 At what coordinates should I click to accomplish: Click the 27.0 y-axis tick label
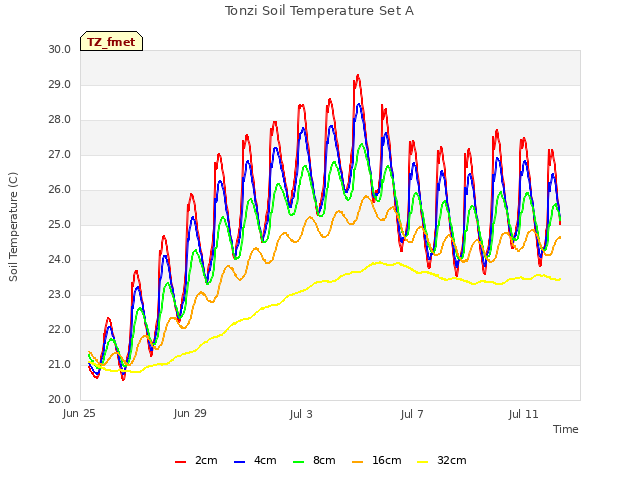(x=60, y=155)
